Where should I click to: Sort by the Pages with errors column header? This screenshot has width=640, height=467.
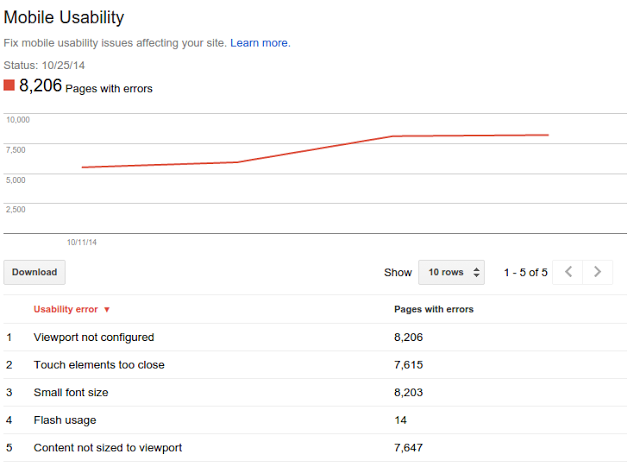click(x=434, y=309)
